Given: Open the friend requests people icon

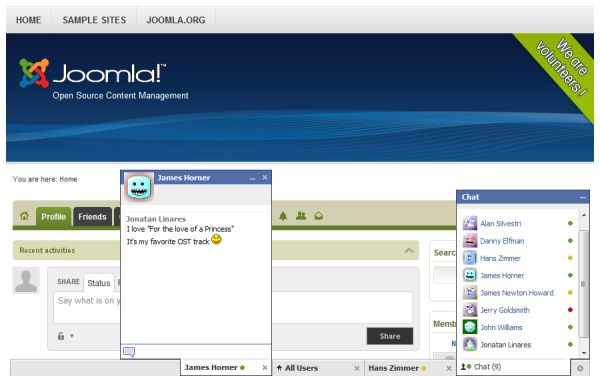Looking at the screenshot, I should tap(301, 216).
